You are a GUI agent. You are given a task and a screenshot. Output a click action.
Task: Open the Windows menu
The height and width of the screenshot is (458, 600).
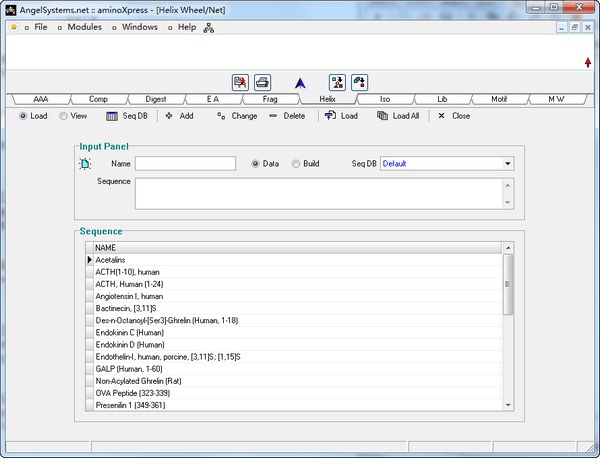coord(139,27)
